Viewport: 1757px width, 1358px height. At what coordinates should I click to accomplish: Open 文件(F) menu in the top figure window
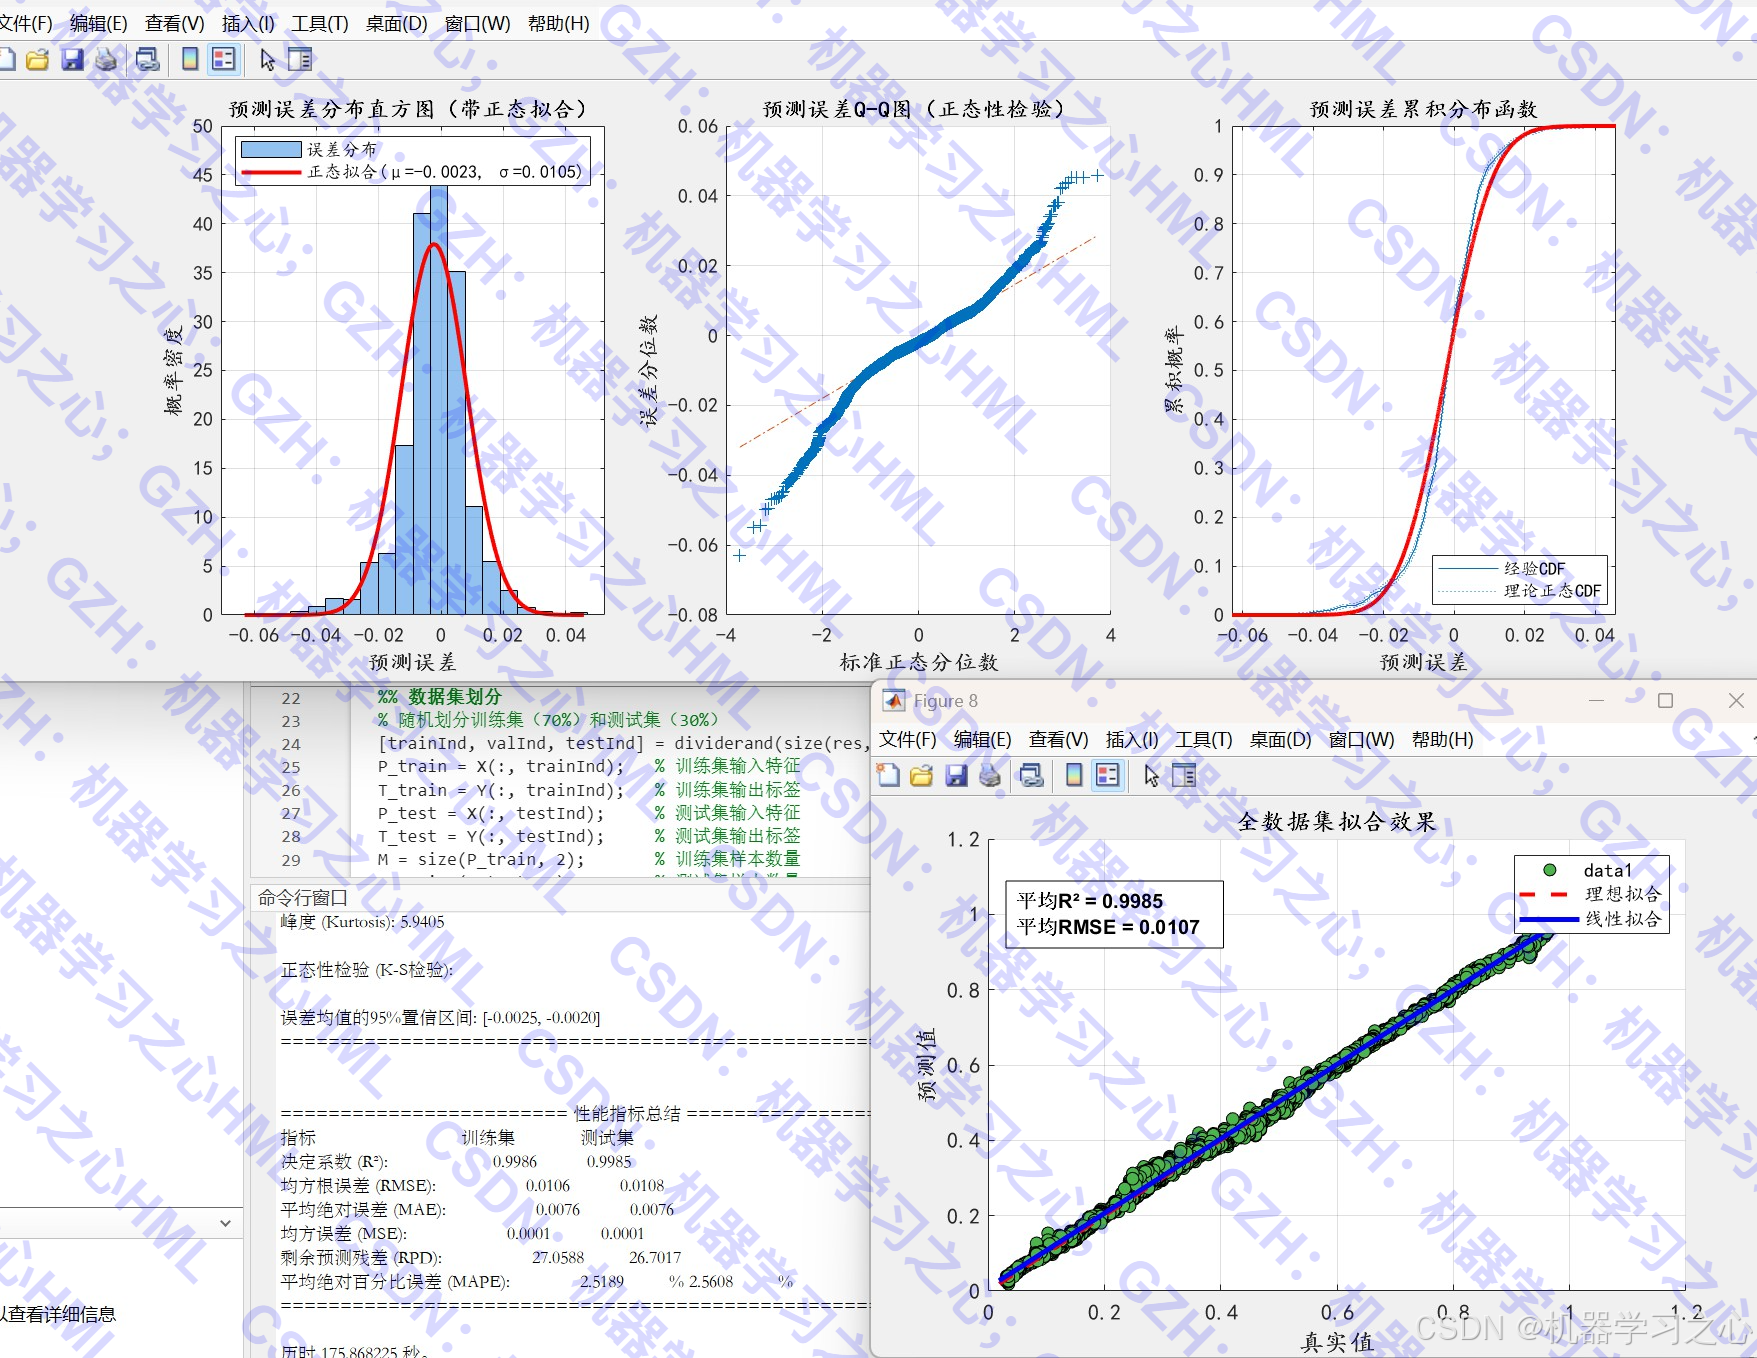coord(26,23)
